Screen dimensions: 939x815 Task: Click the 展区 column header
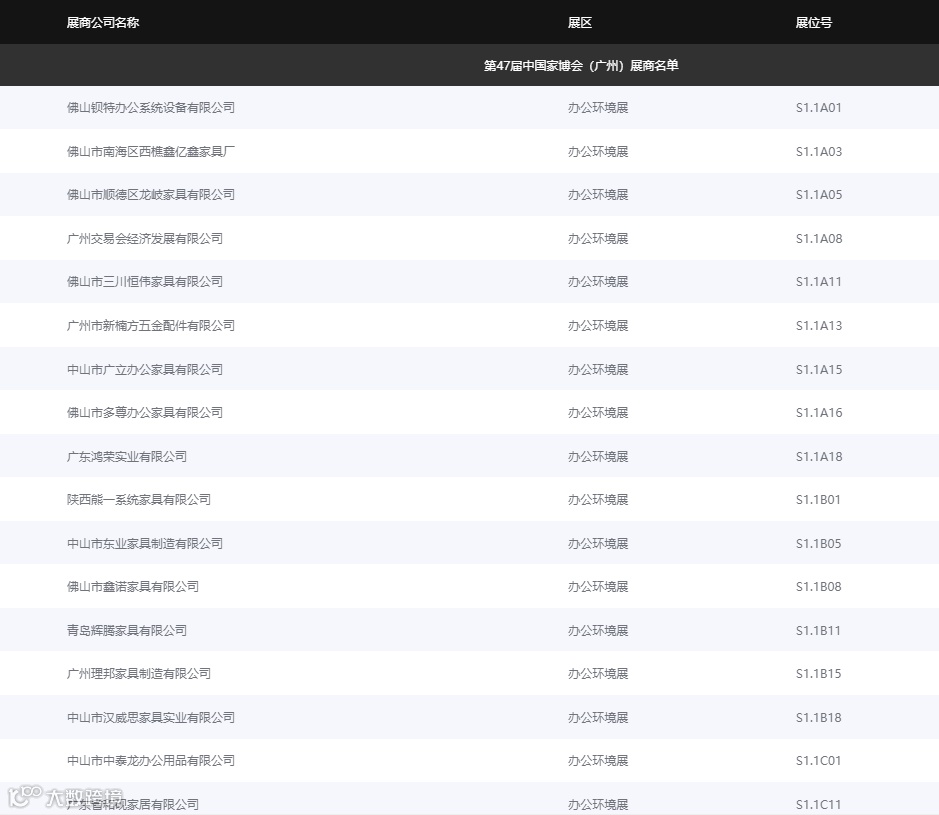tap(580, 23)
